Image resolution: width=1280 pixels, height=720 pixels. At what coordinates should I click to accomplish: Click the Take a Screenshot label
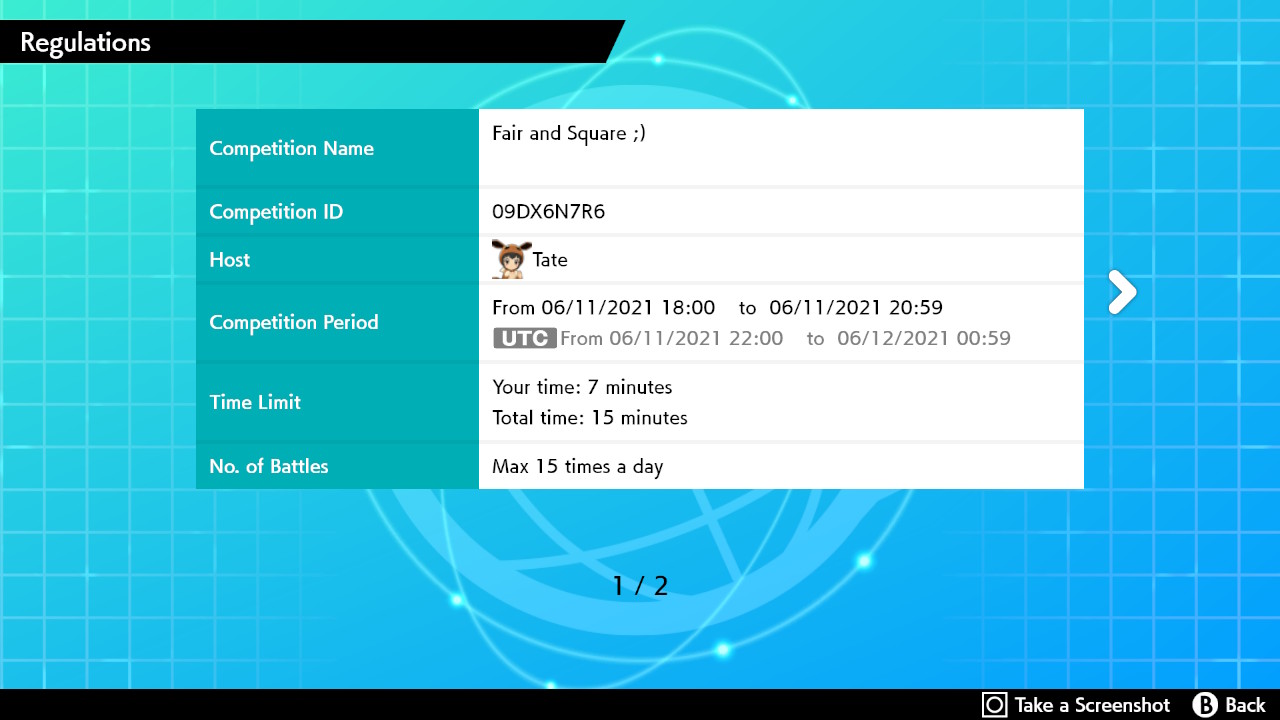(1092, 705)
